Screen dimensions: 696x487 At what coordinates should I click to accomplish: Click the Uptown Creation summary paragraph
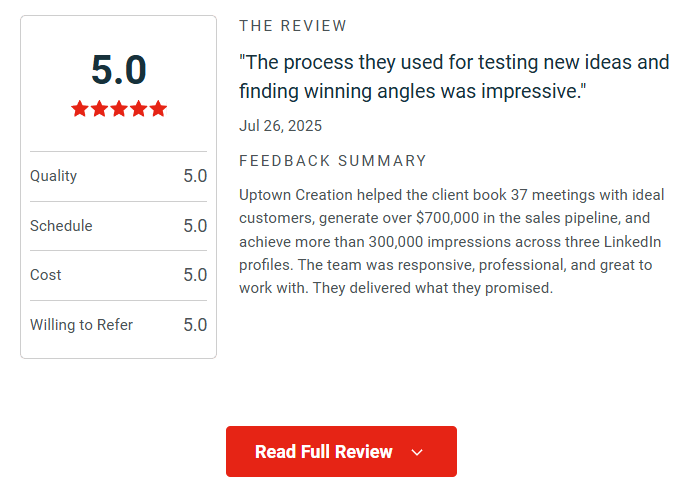[452, 241]
